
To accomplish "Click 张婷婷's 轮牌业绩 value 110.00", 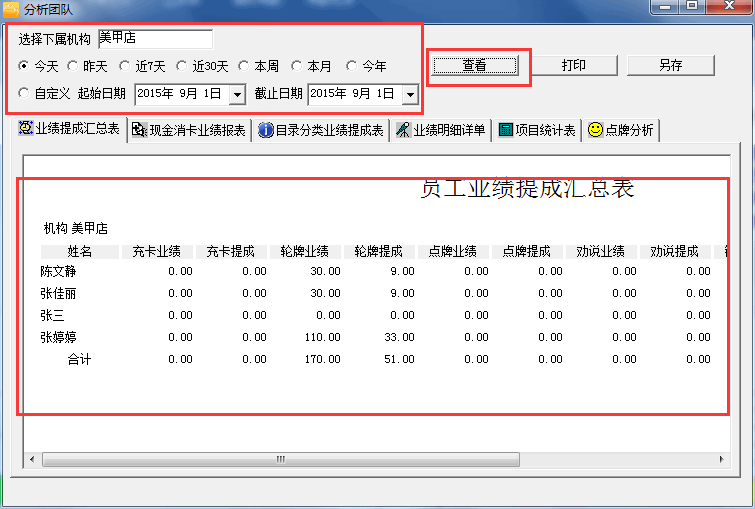I will (323, 338).
